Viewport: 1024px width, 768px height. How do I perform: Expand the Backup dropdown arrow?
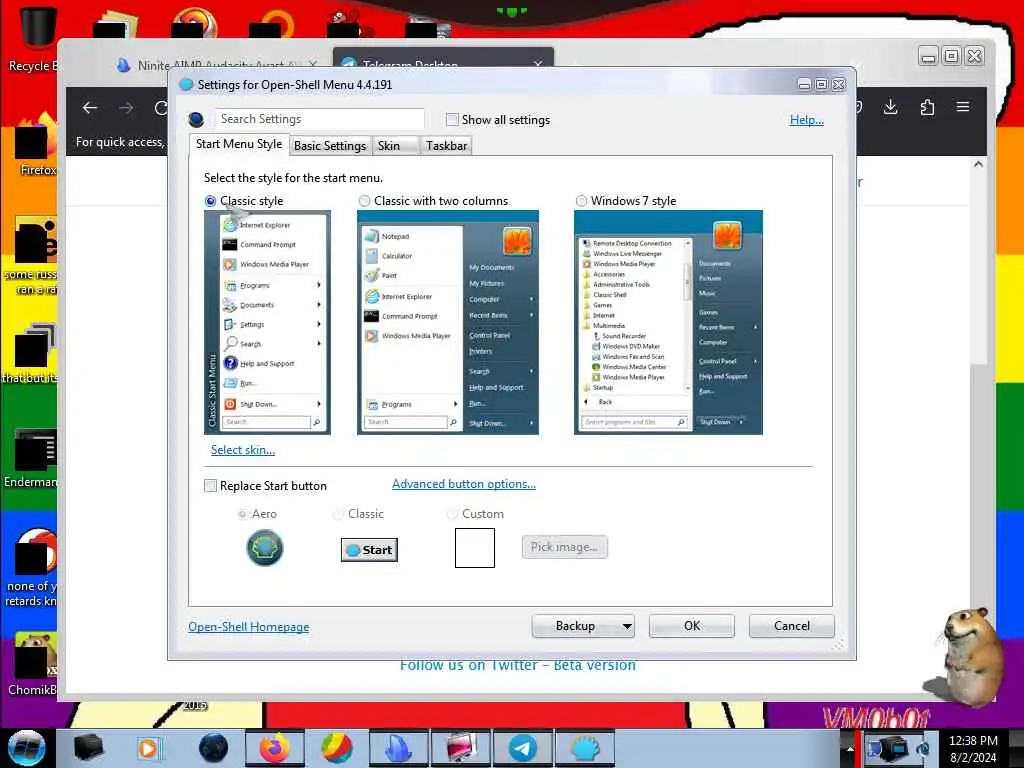click(627, 626)
